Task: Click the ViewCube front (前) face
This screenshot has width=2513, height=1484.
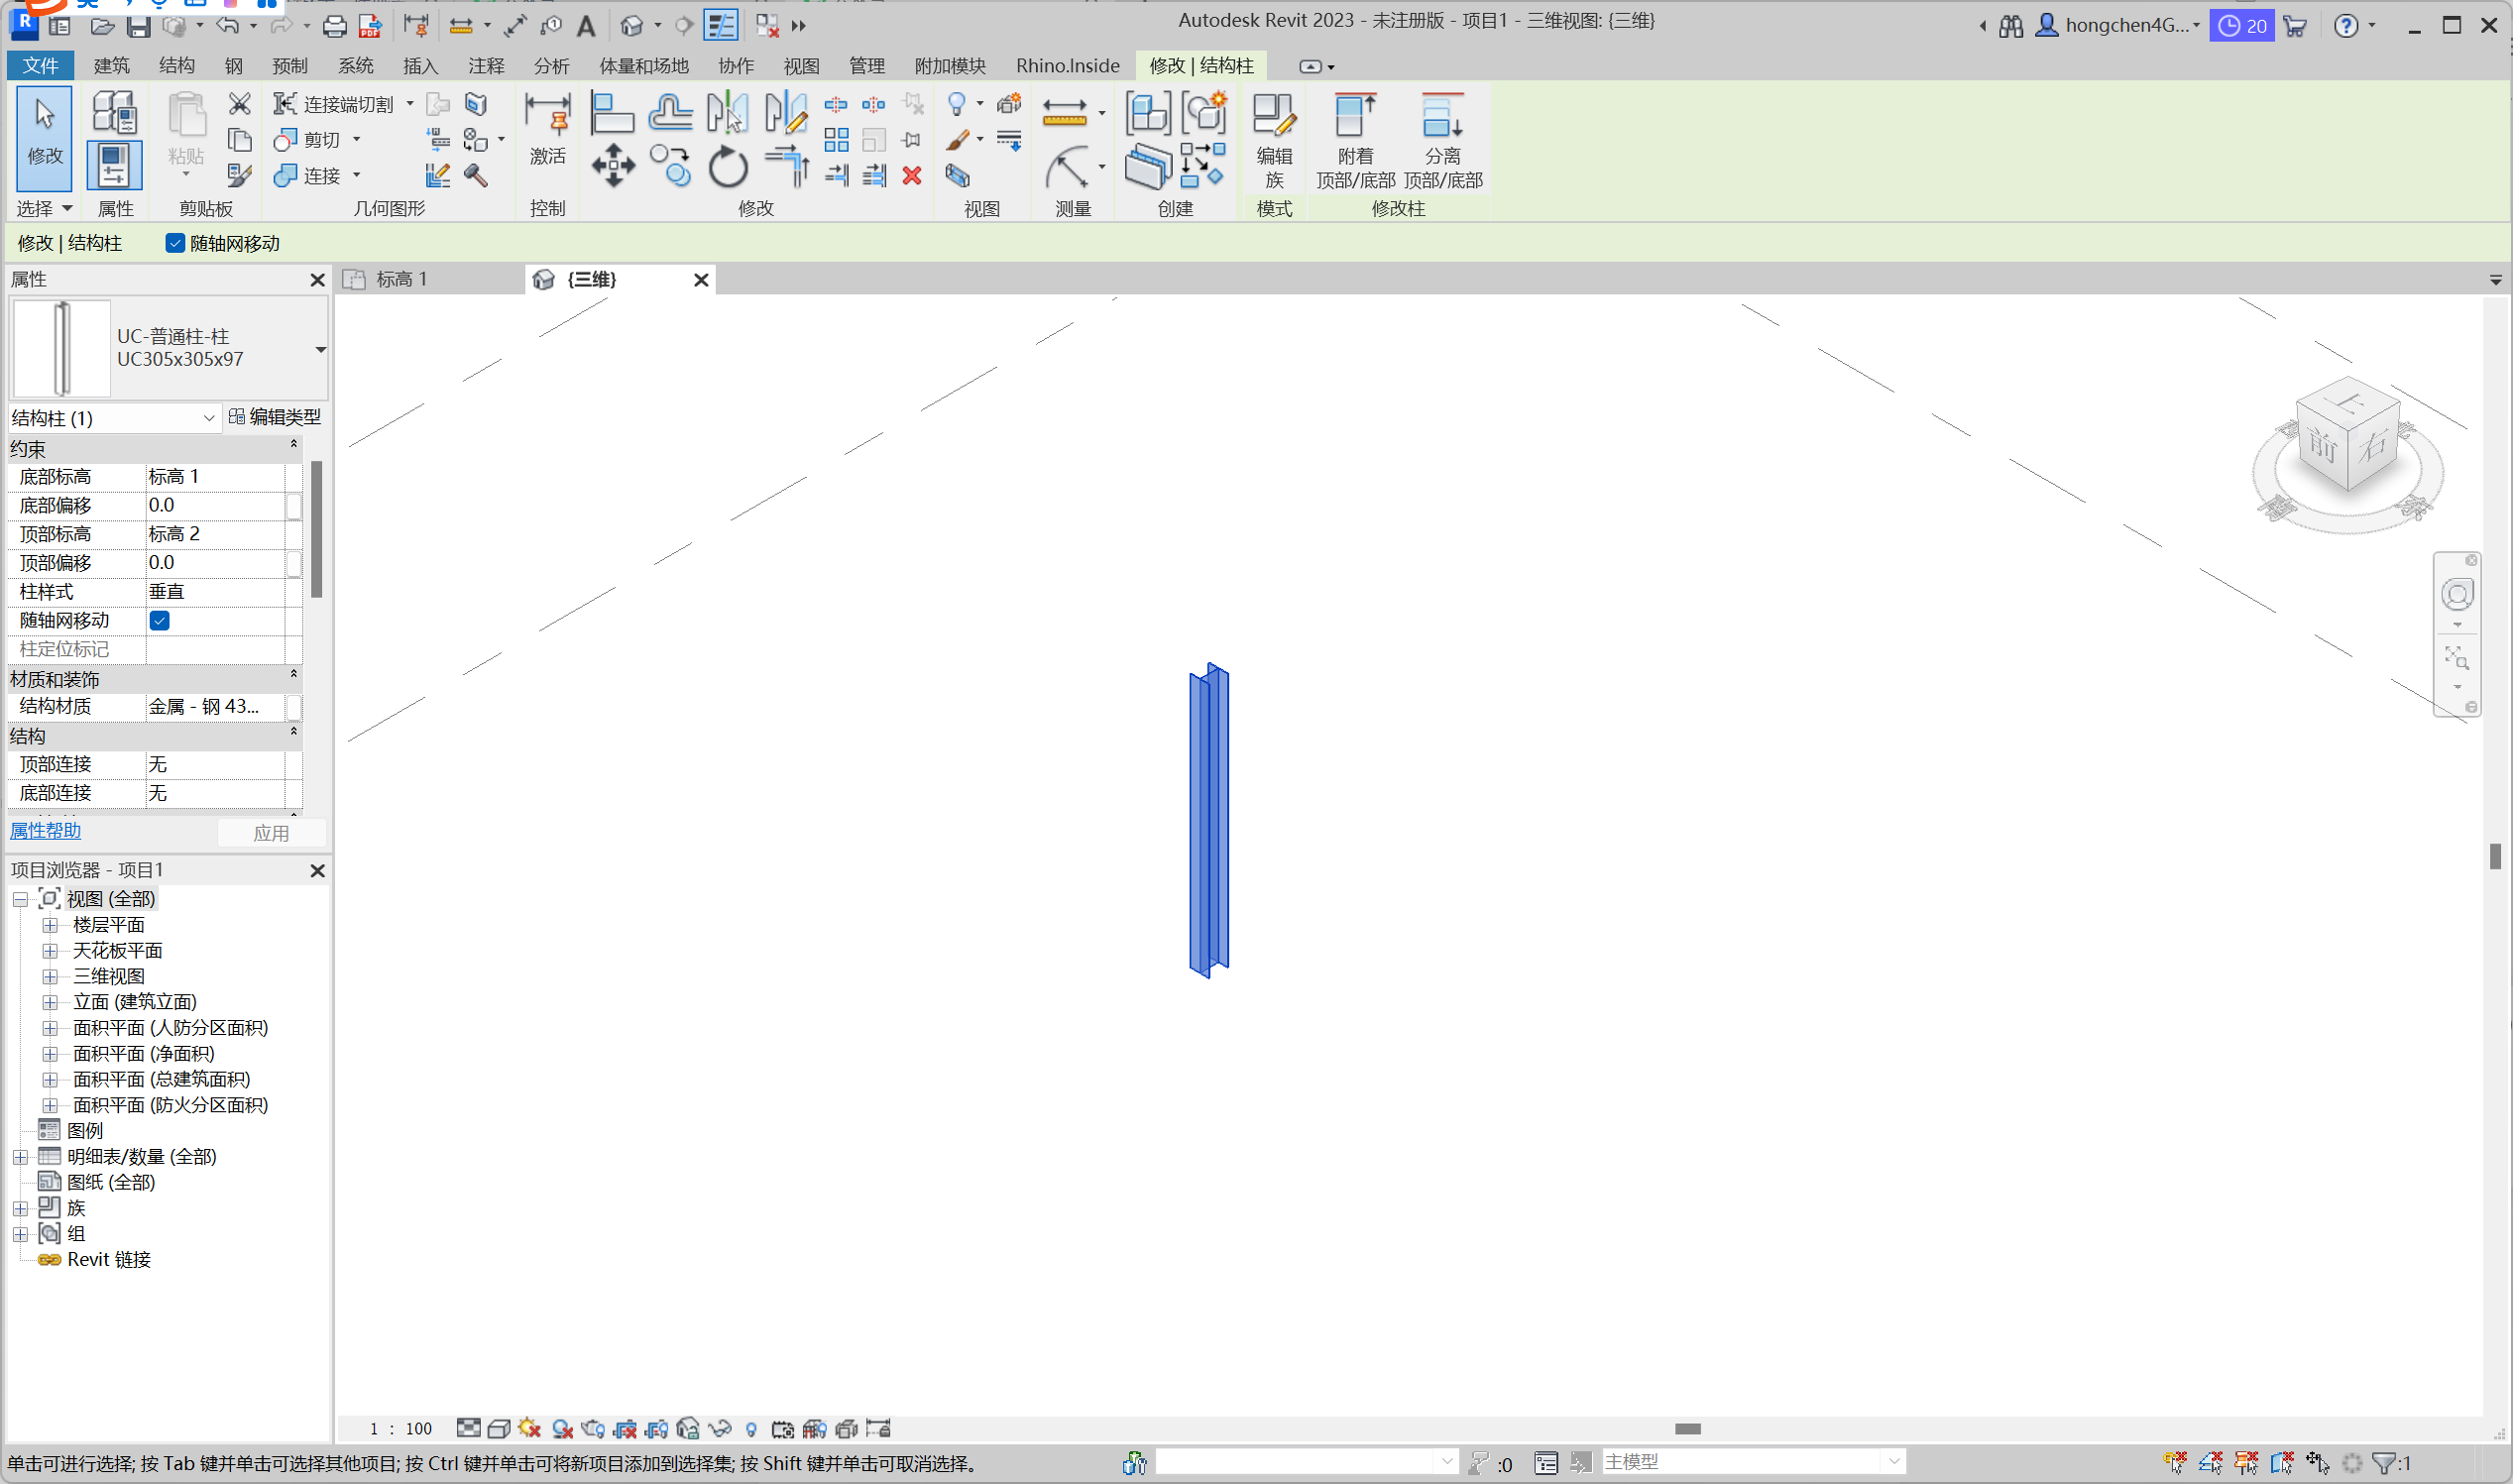Action: pyautogui.click(x=2323, y=447)
